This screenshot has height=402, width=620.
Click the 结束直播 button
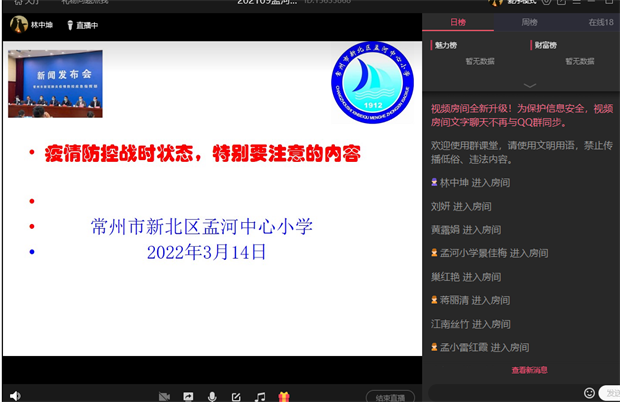[389, 397]
